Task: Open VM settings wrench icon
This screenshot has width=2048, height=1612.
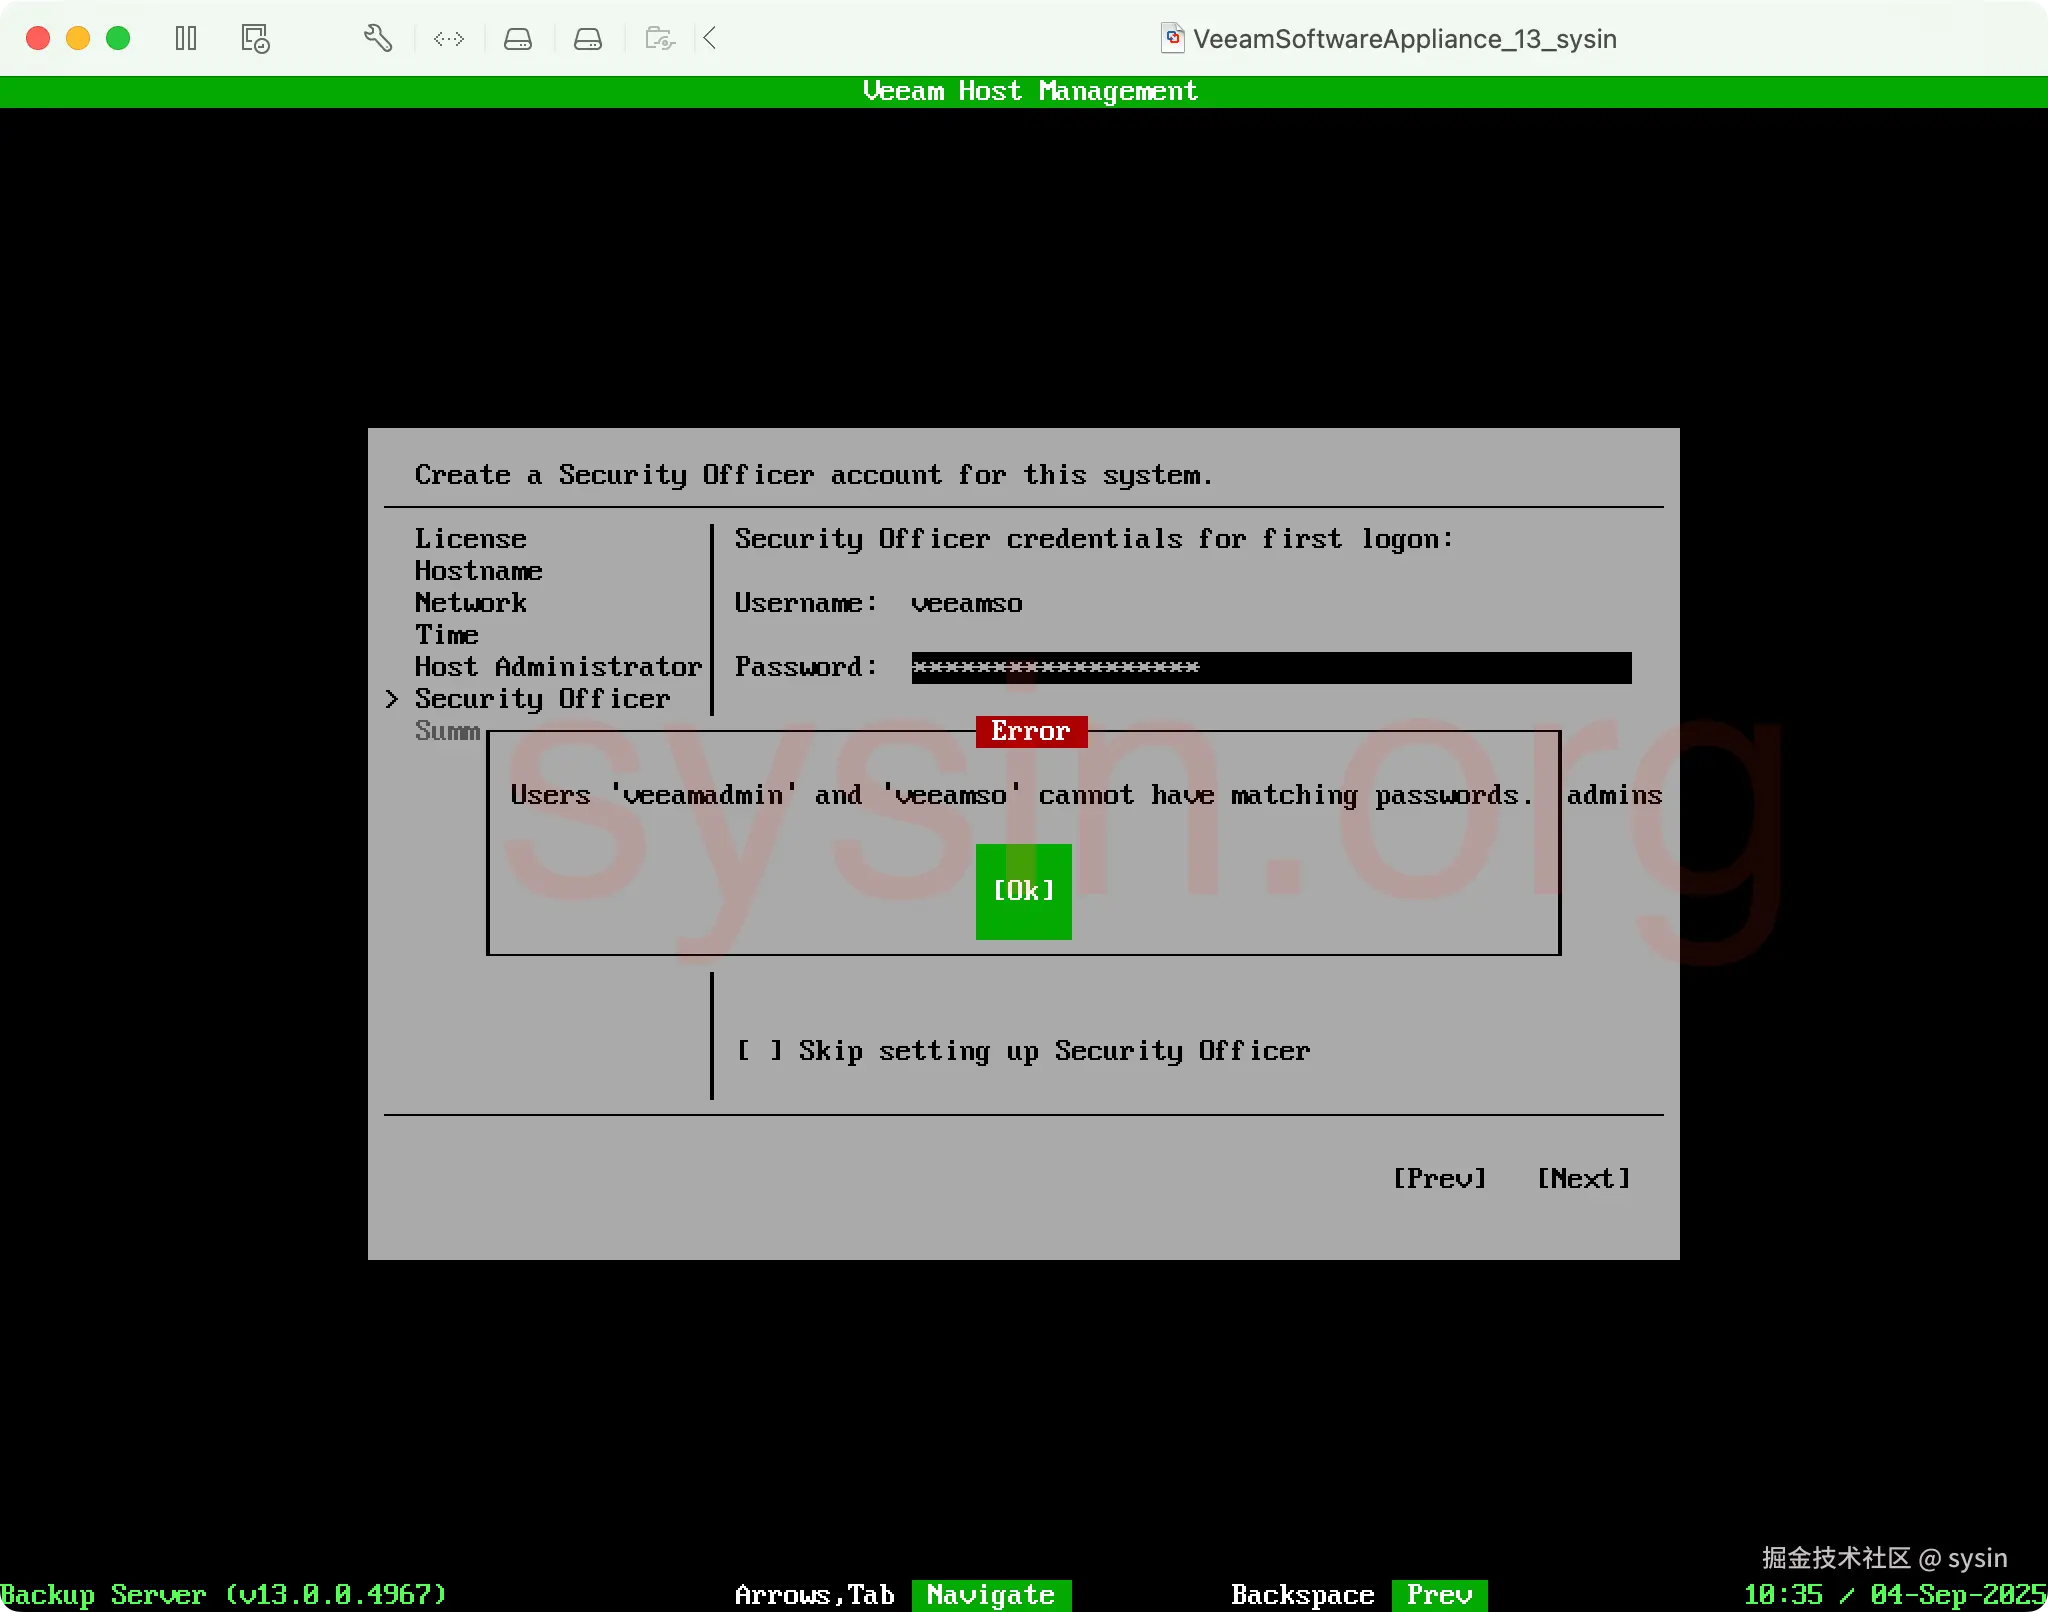Action: click(377, 39)
